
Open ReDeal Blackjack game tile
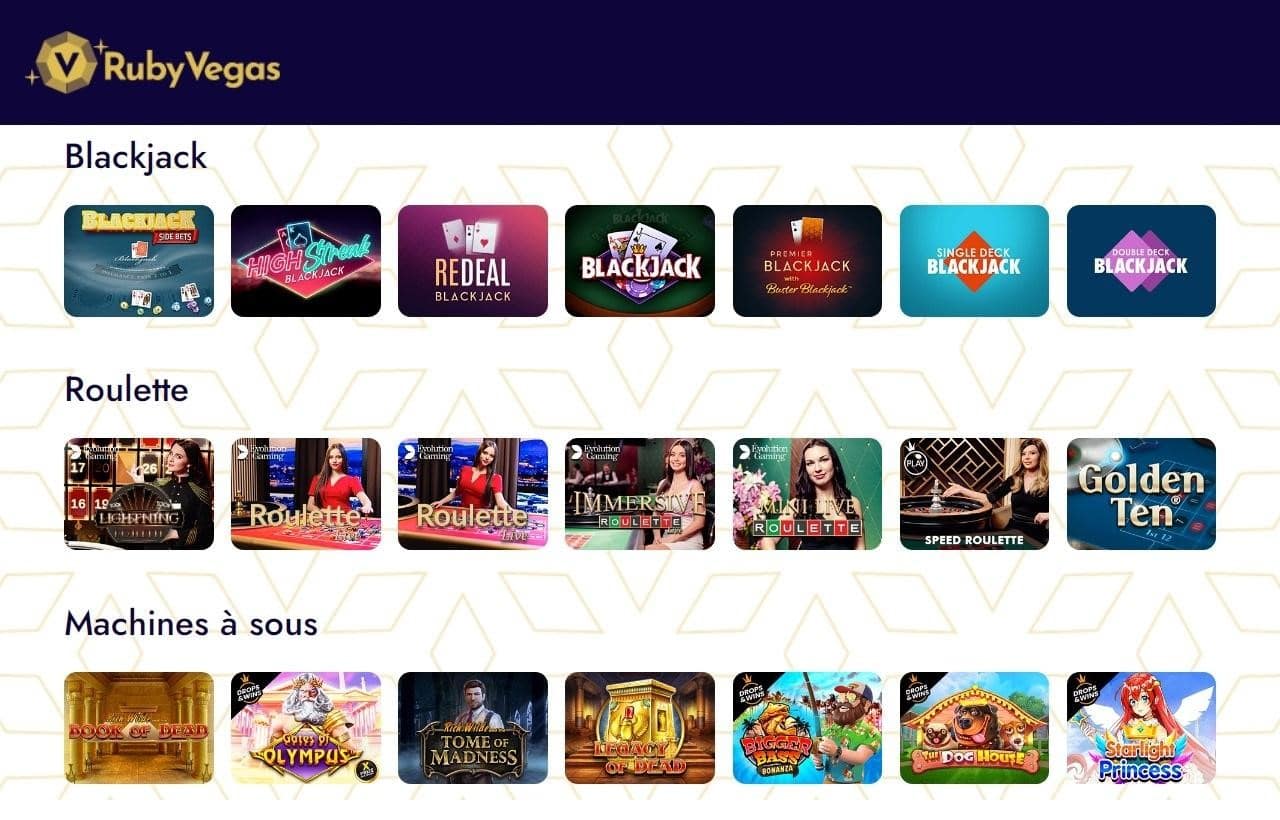473,261
